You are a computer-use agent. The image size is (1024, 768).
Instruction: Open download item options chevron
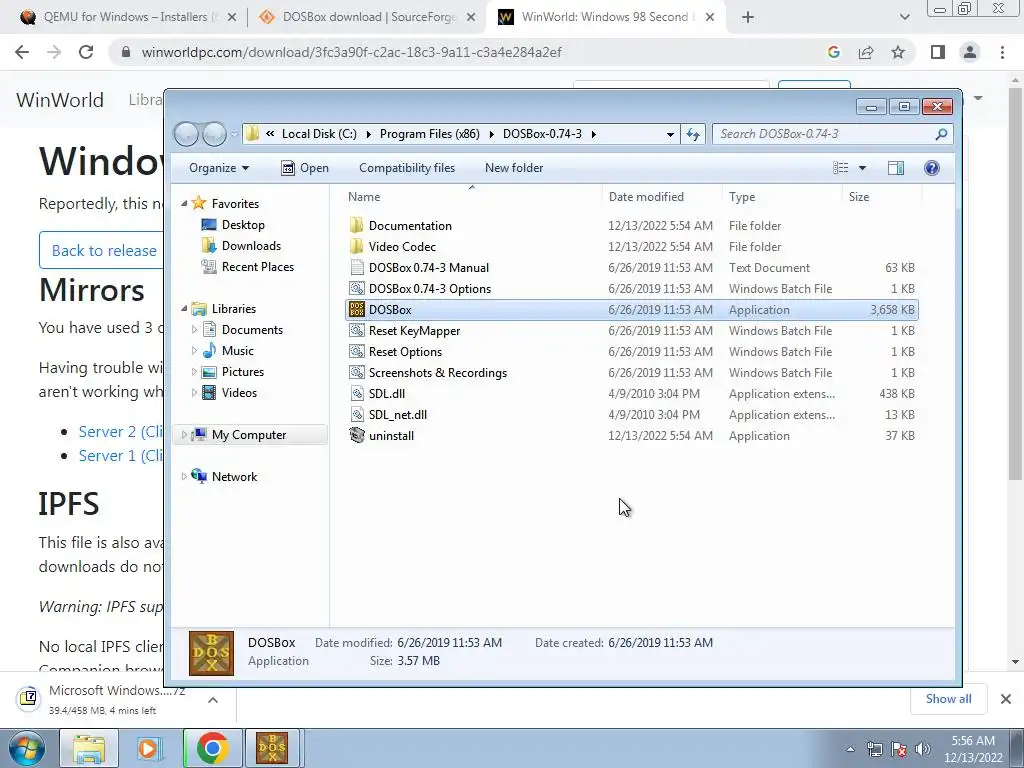[213, 699]
